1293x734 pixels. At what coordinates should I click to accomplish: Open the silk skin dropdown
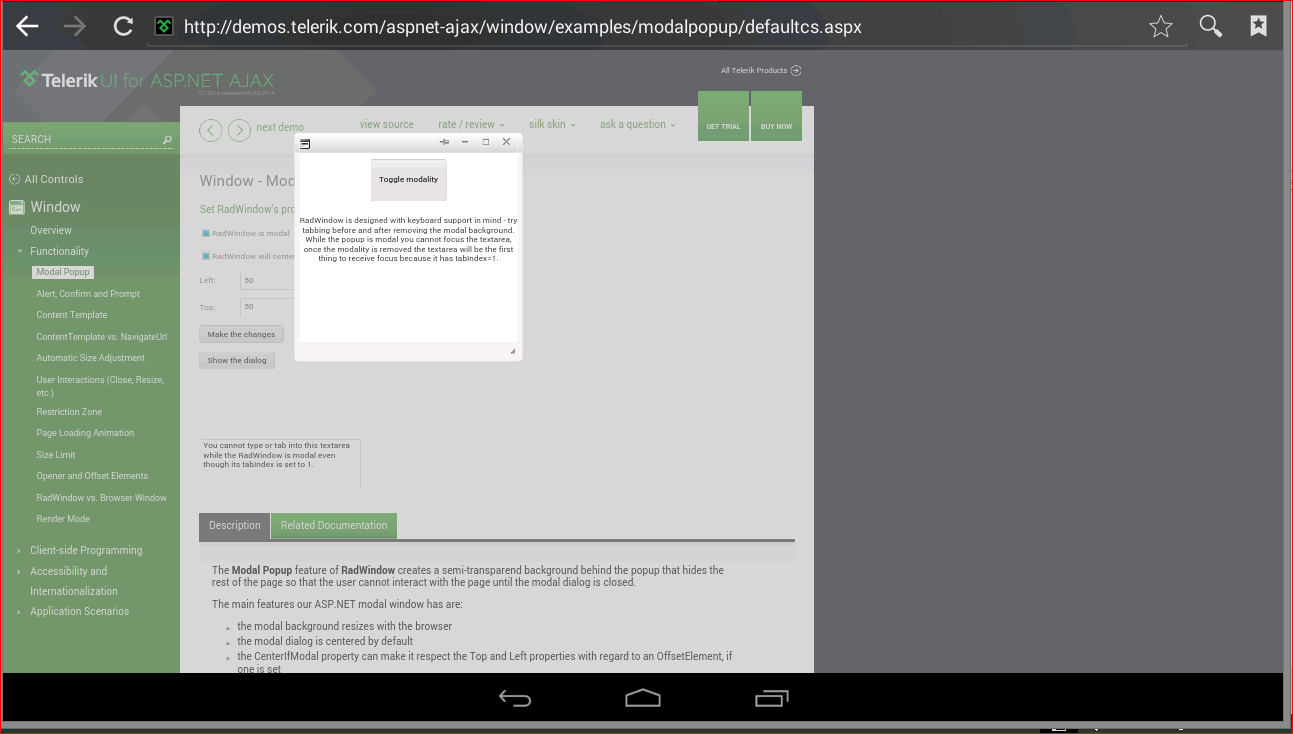click(553, 124)
